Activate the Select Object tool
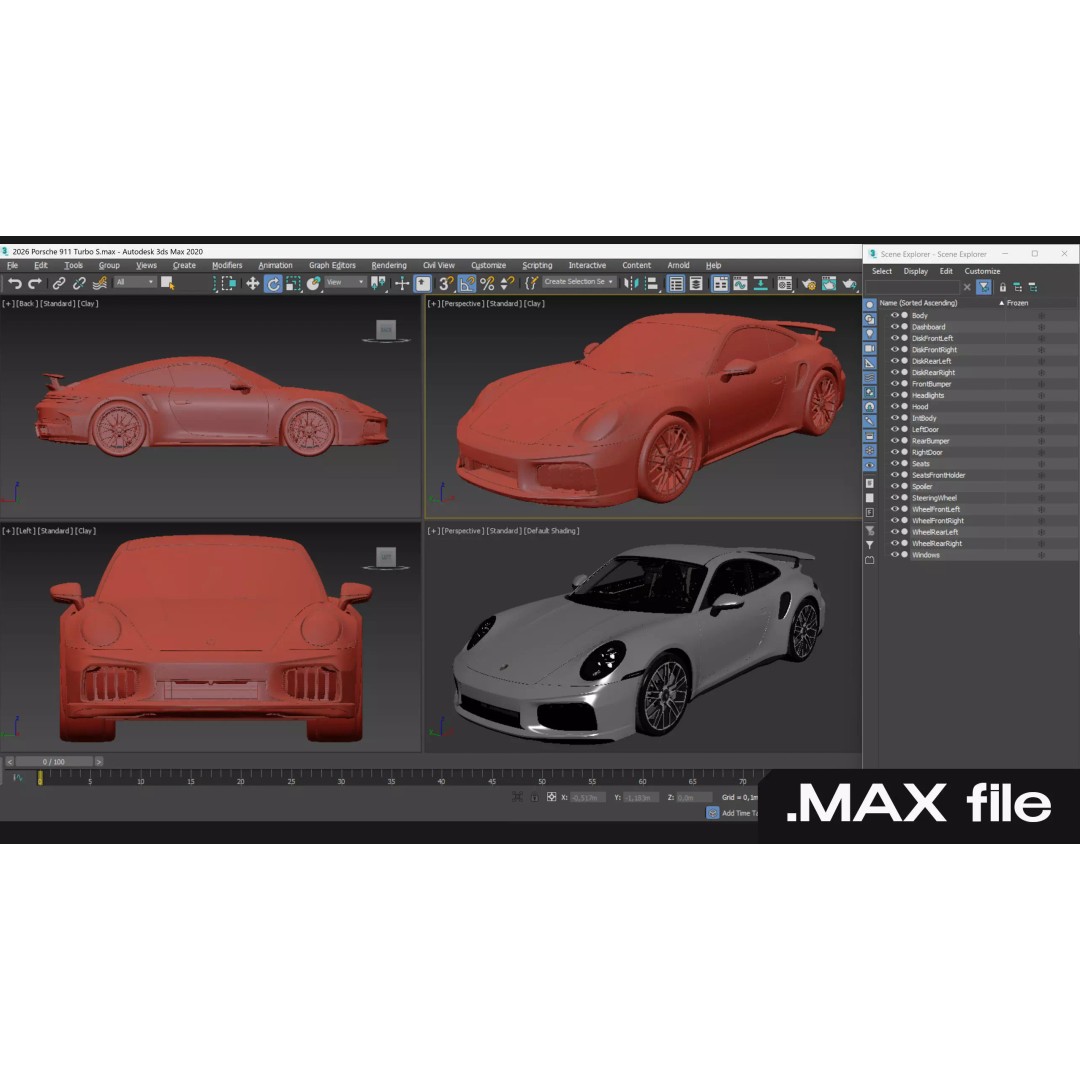Screen dimensions: 1080x1080 [x=167, y=283]
